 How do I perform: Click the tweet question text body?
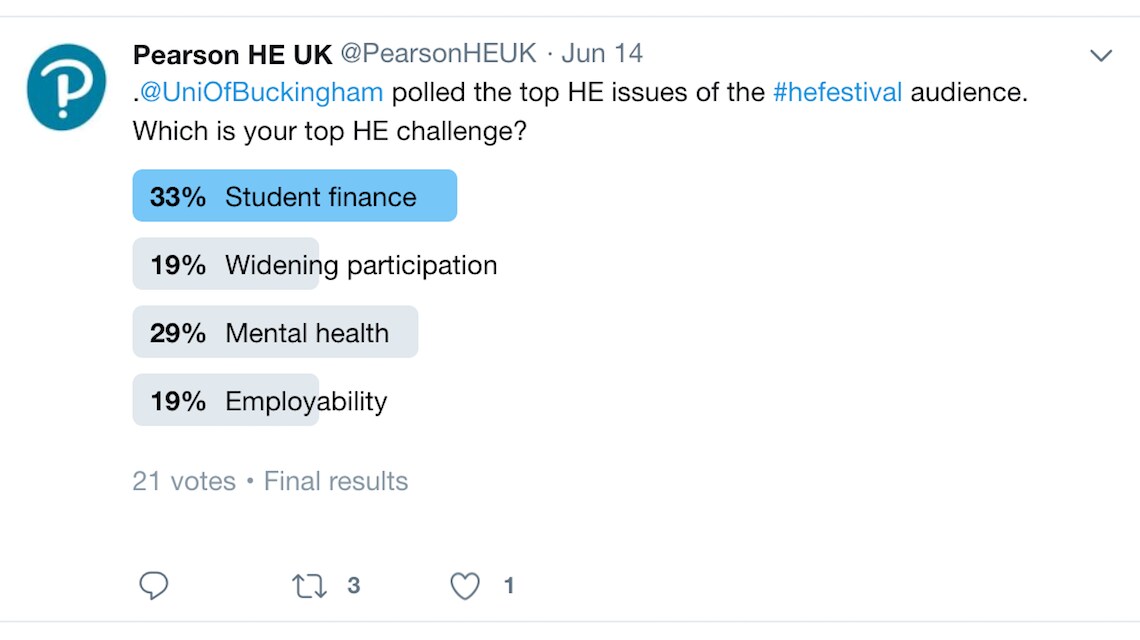click(330, 131)
